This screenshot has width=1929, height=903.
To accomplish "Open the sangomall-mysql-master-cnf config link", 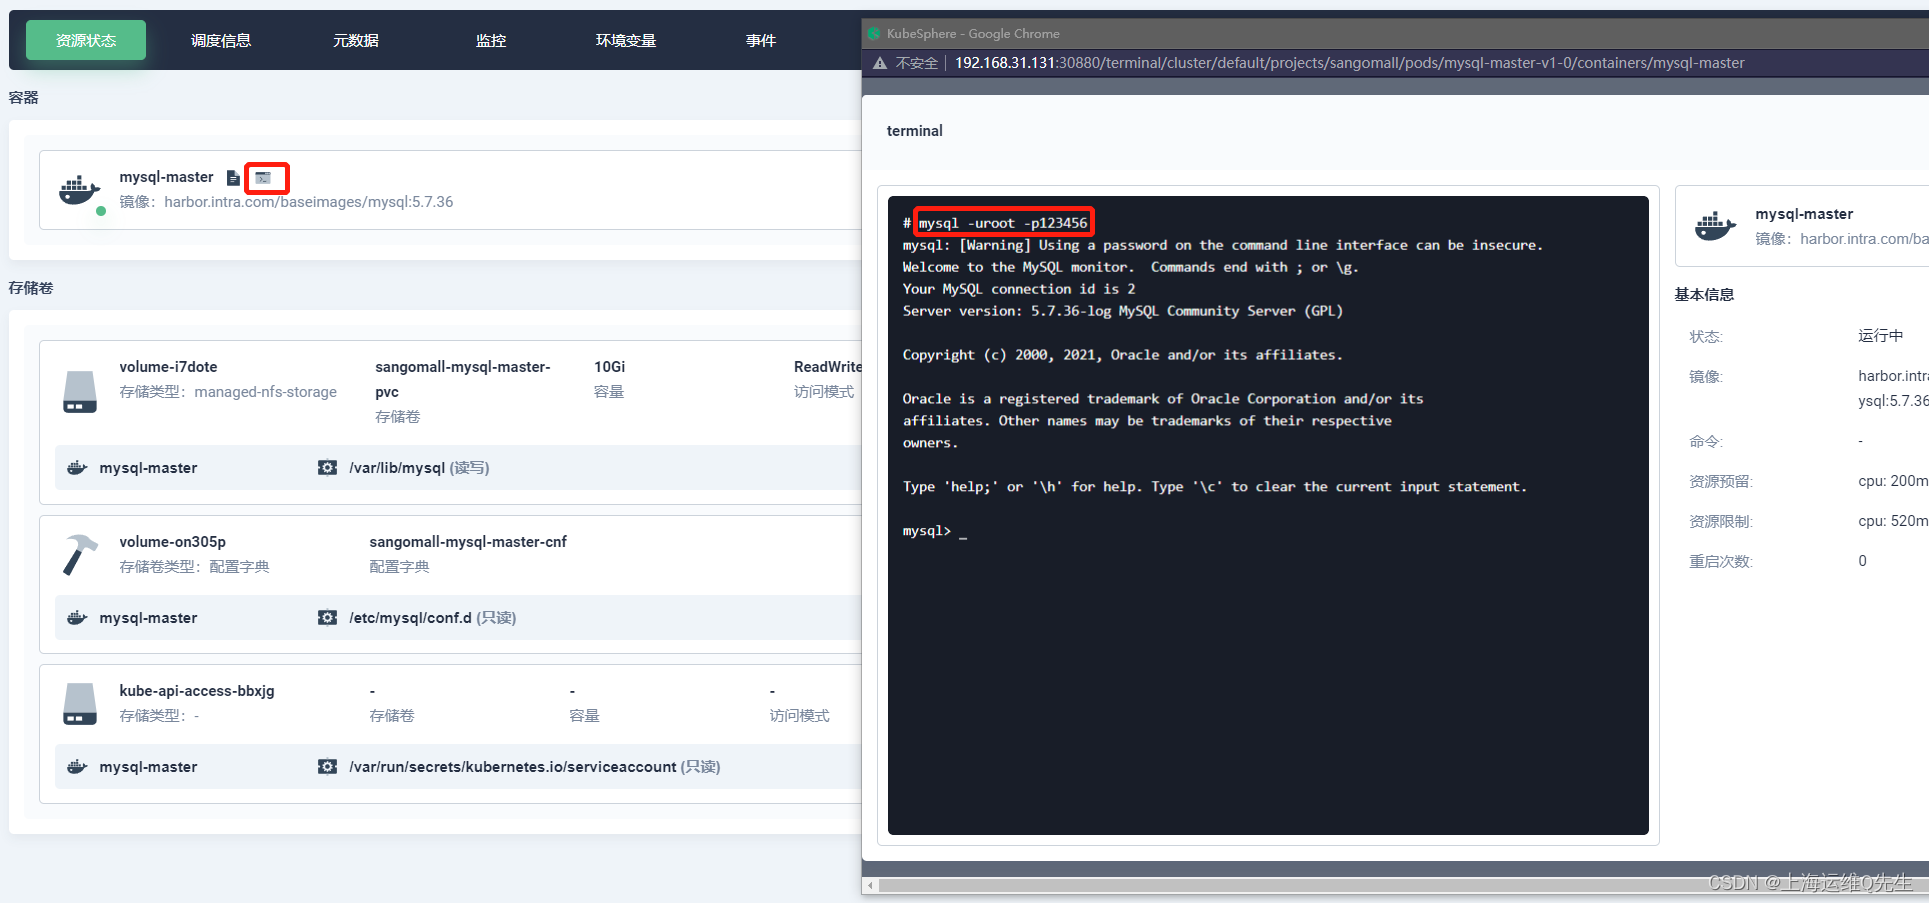I will (468, 542).
